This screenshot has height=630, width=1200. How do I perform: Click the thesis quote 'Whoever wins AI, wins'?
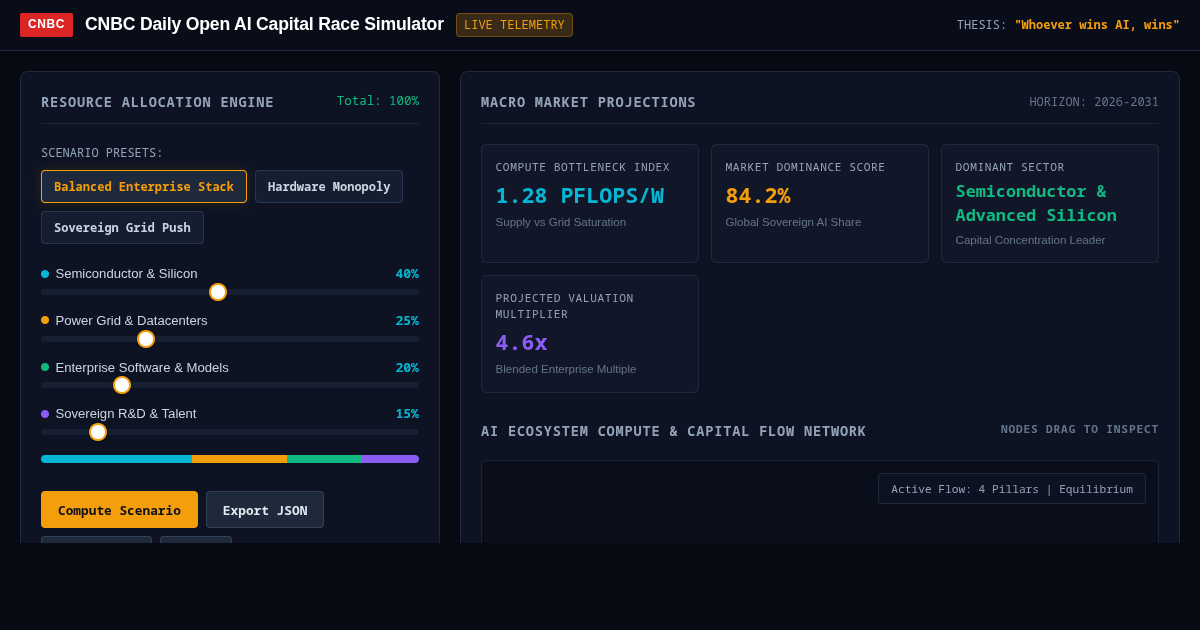point(1097,25)
